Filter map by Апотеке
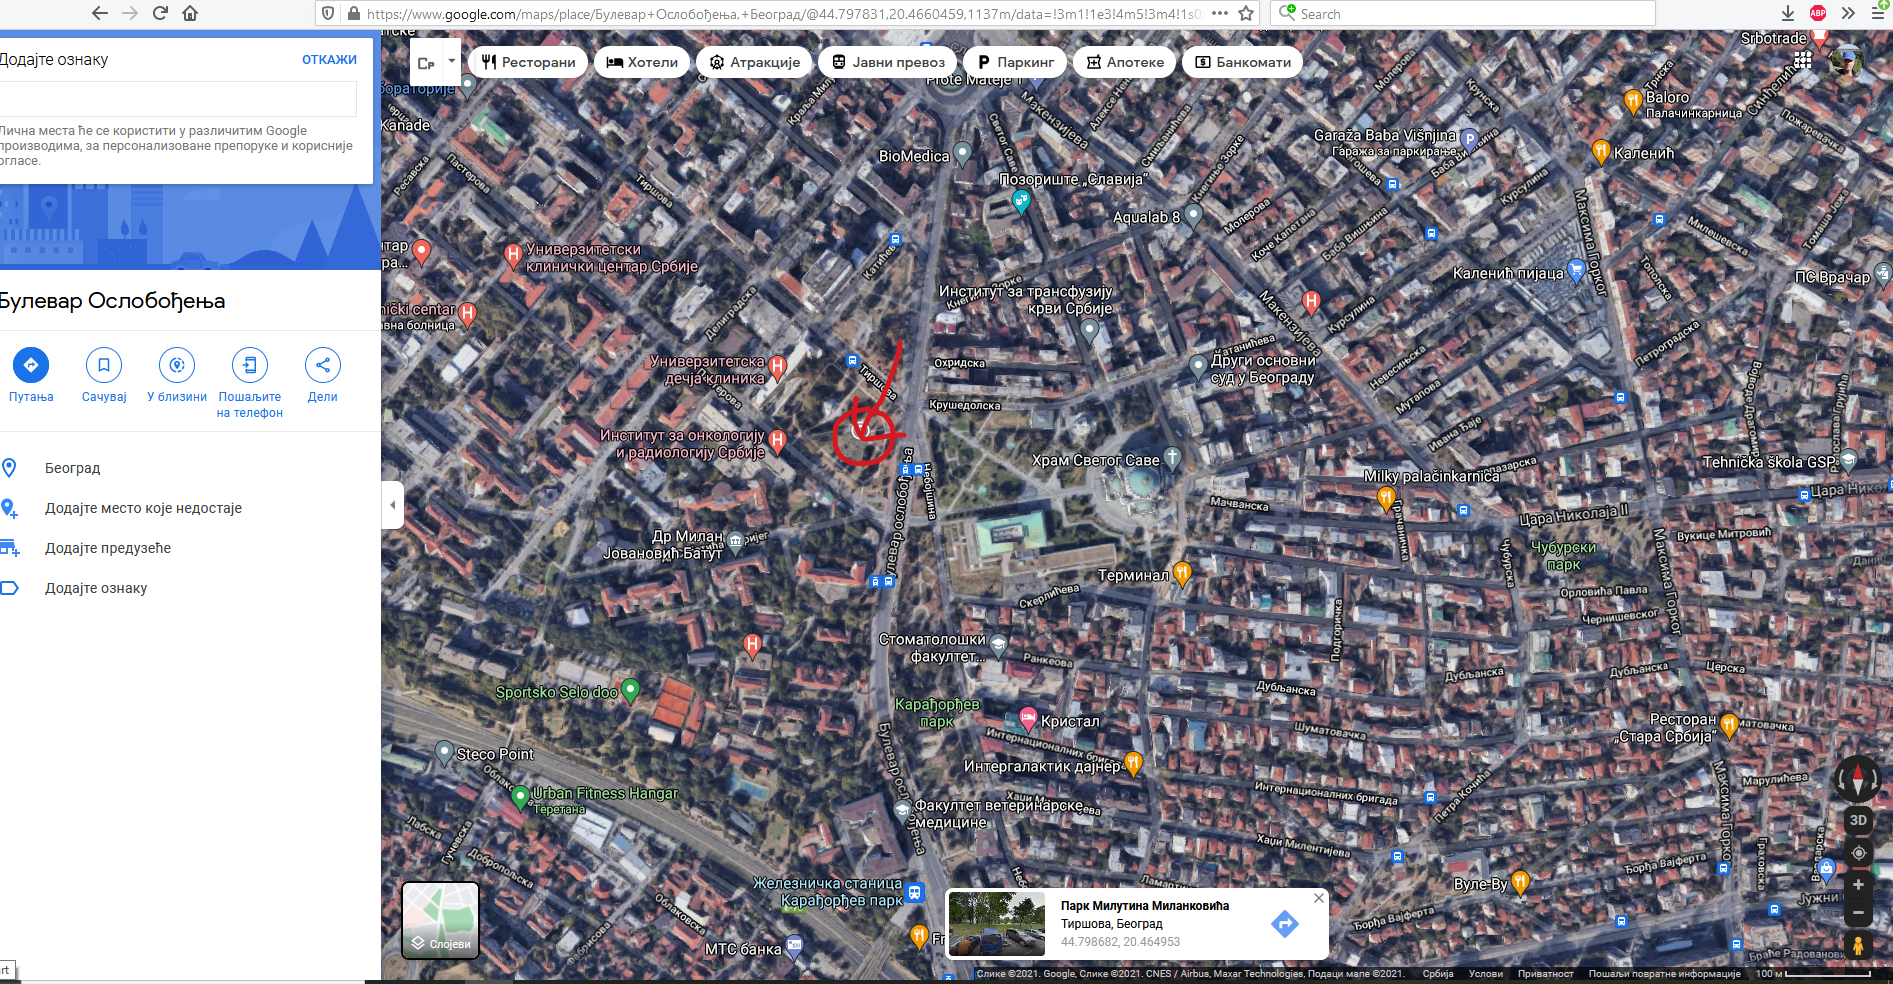The height and width of the screenshot is (984, 1893). (x=1125, y=62)
